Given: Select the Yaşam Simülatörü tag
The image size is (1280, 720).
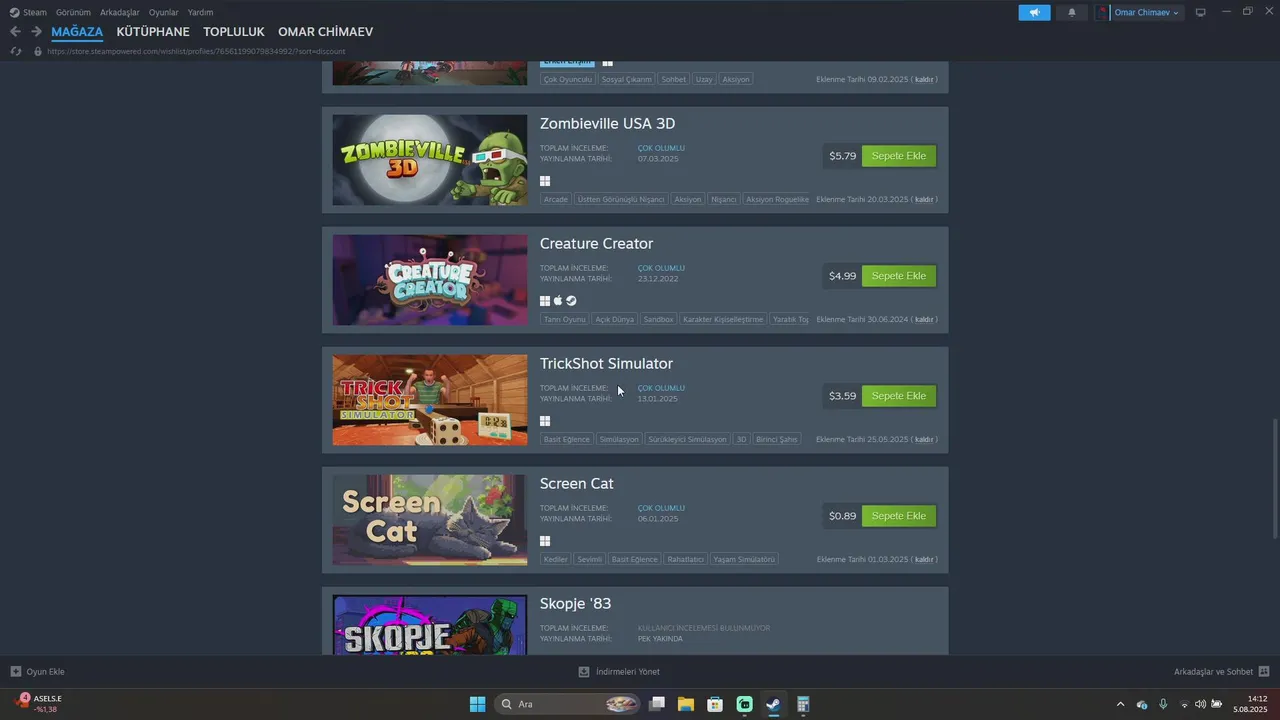Looking at the screenshot, I should point(744,559).
